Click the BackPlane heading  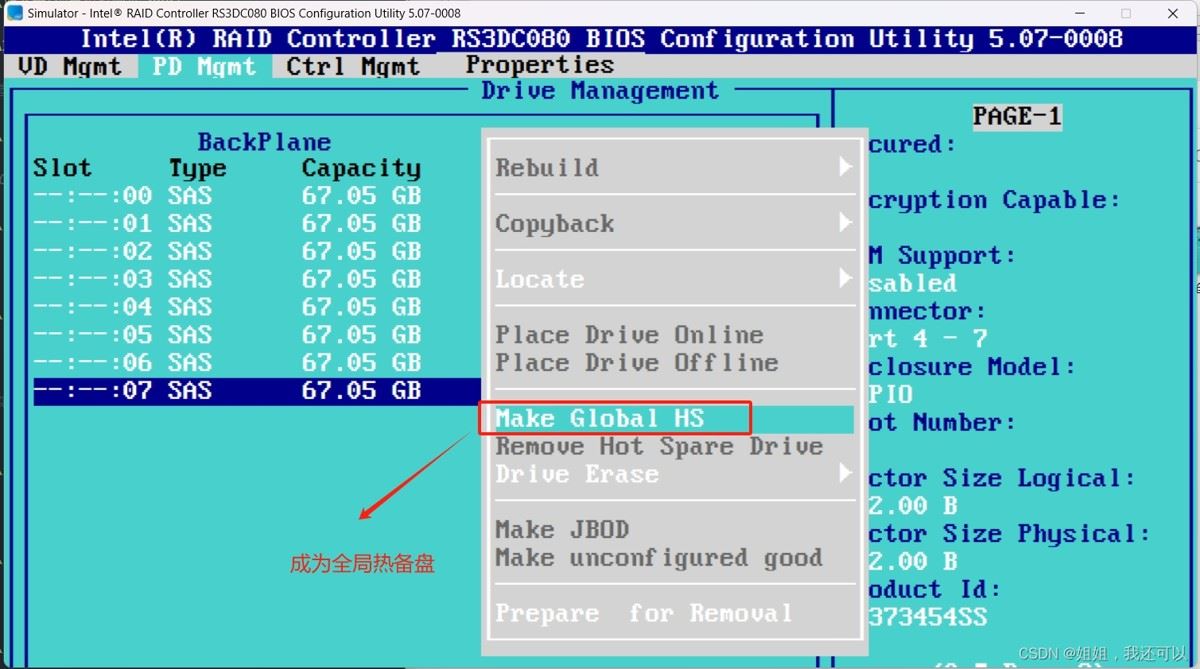pos(264,142)
